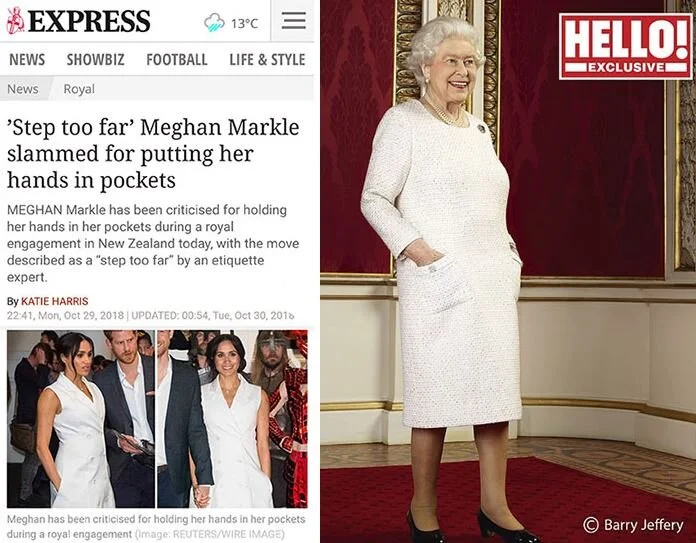Image resolution: width=696 pixels, height=543 pixels.
Task: Go to the NEWS section
Action: coord(27,59)
